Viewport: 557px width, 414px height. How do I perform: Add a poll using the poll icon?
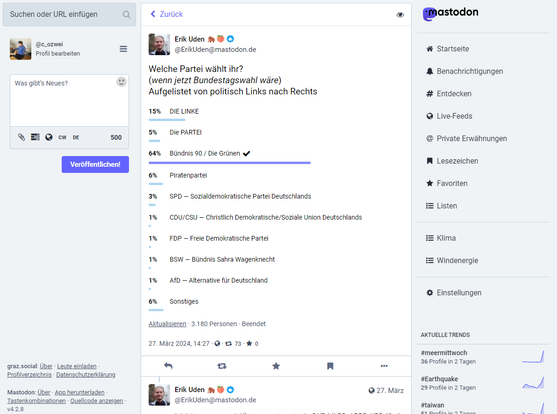coord(35,137)
